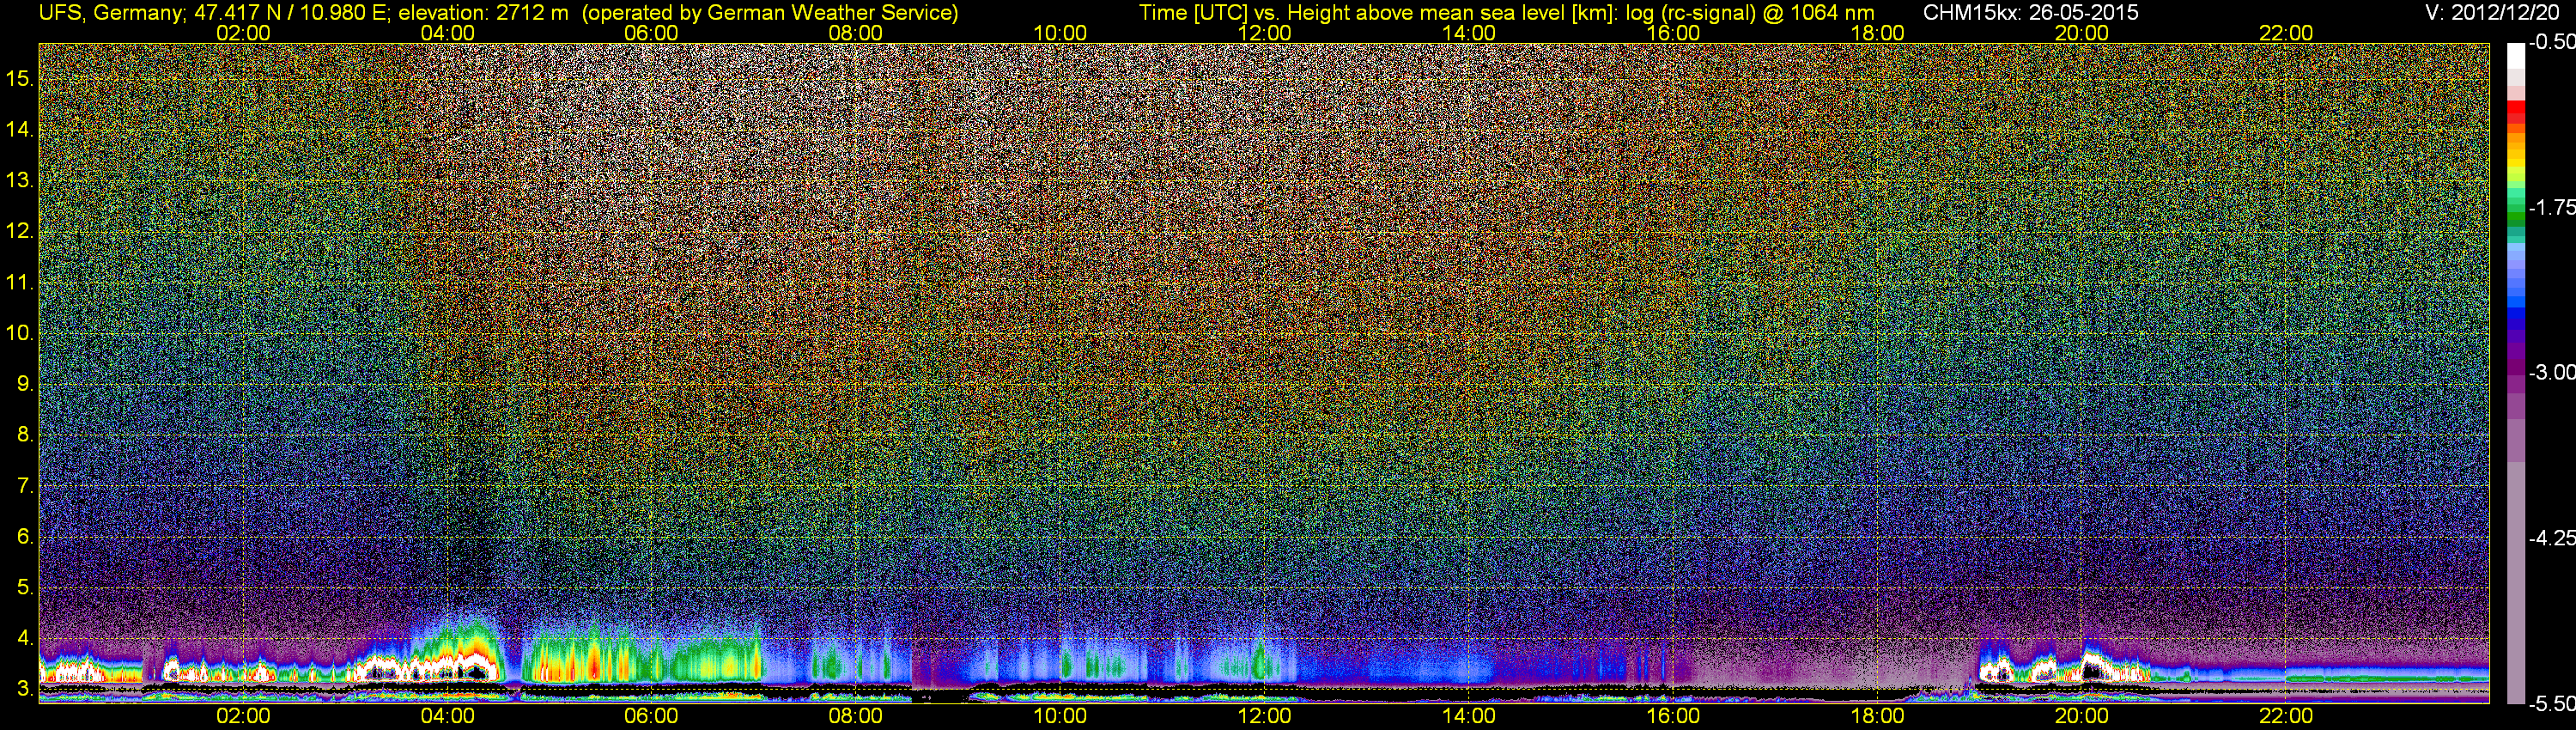Click the '12:00' label on the top time axis

(x=1264, y=33)
